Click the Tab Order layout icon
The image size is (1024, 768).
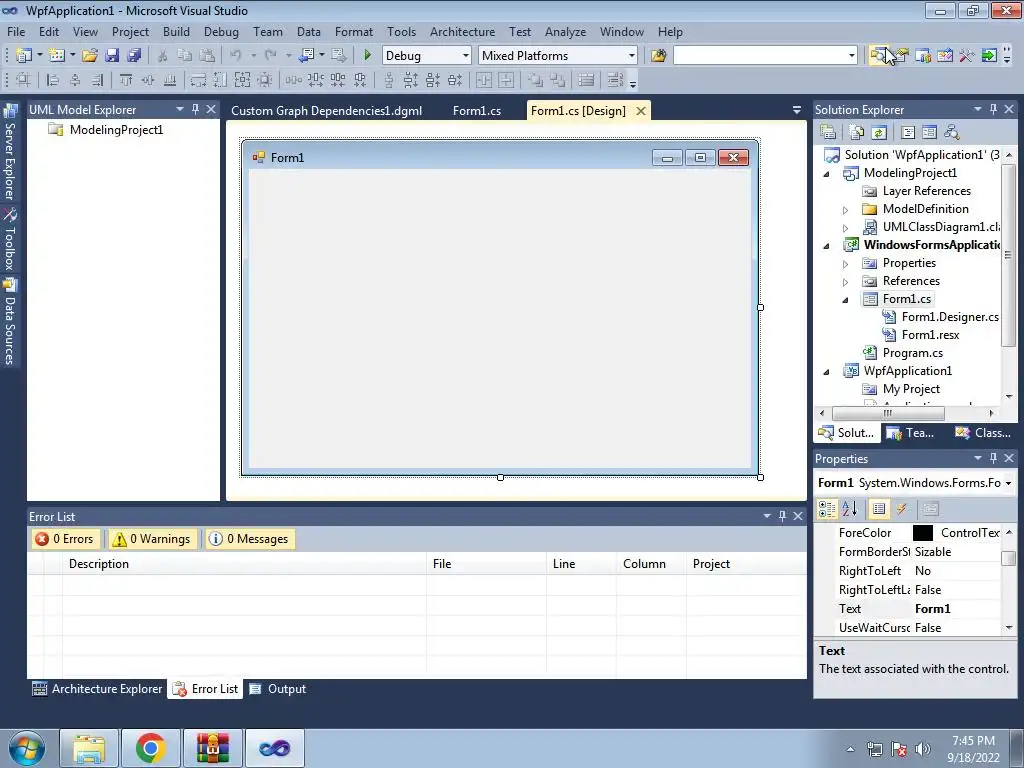coord(615,80)
